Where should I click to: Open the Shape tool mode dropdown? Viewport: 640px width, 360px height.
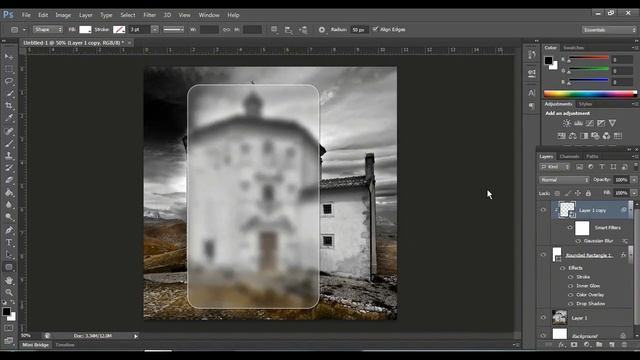click(48, 29)
